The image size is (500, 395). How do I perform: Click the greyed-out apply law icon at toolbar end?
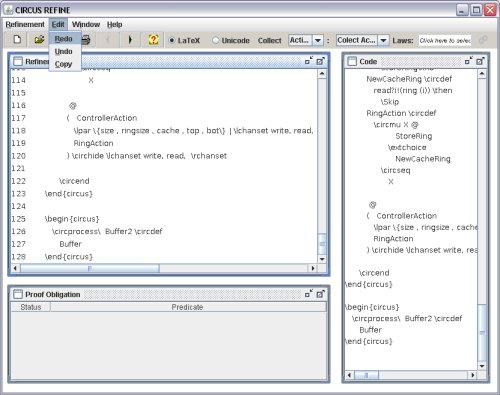483,40
